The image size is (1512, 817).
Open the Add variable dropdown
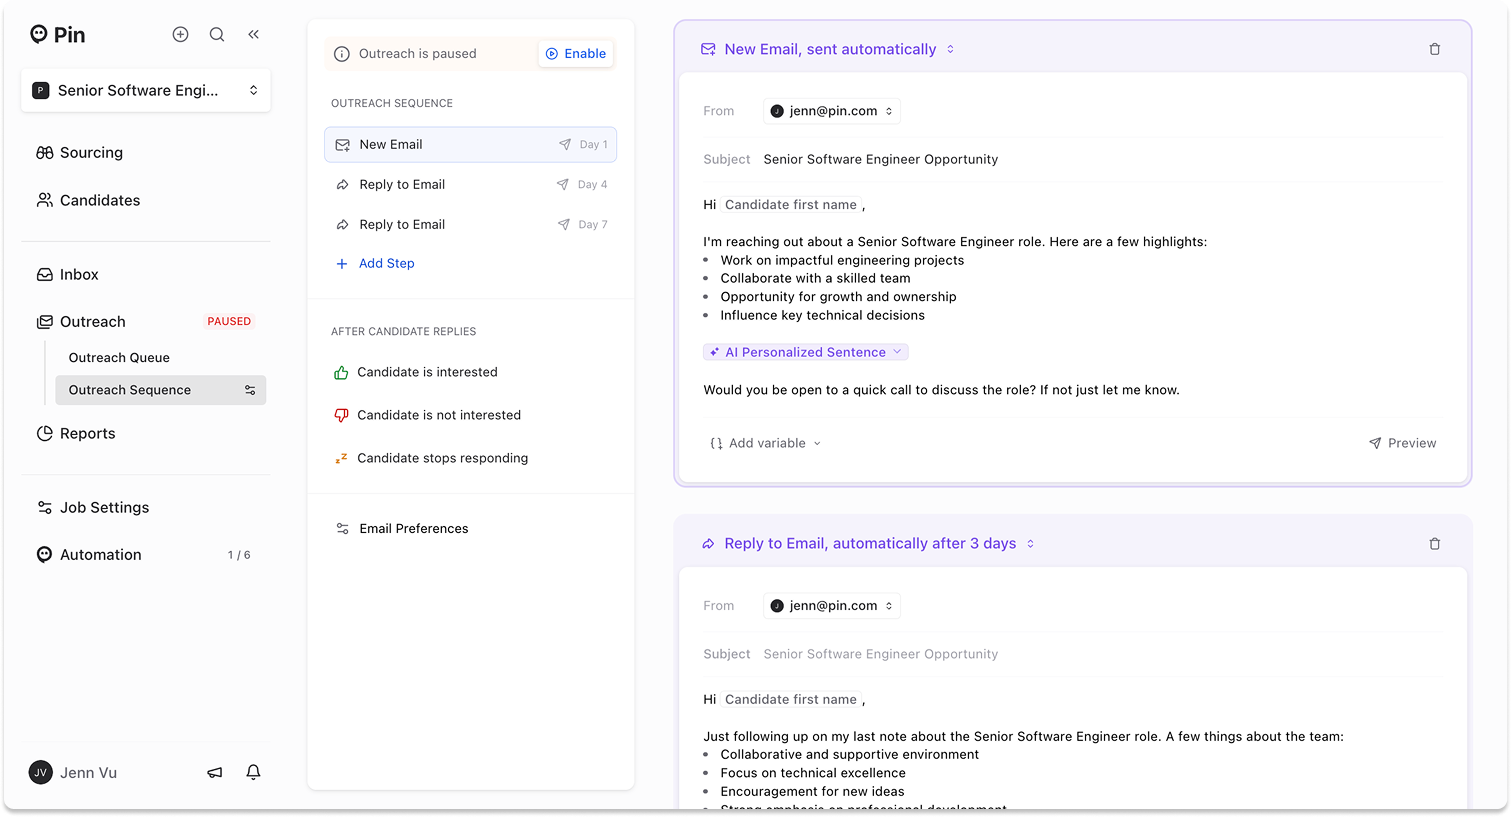pyautogui.click(x=766, y=443)
